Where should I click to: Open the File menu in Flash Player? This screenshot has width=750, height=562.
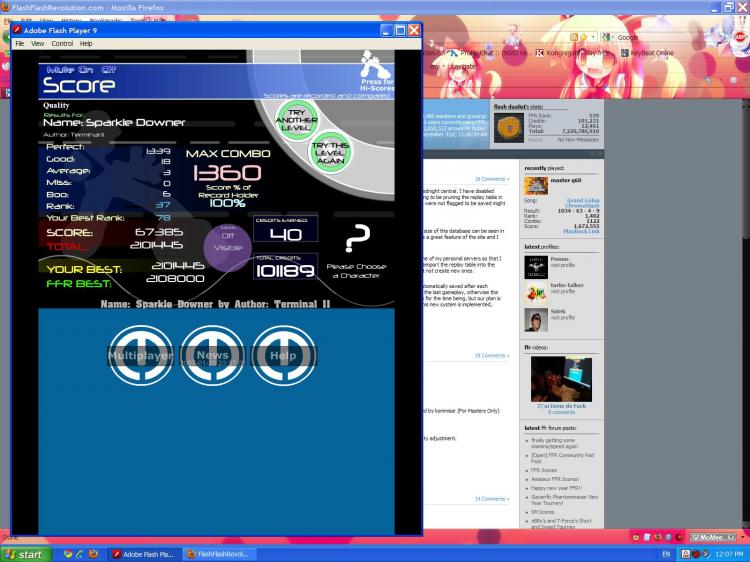click(x=20, y=44)
